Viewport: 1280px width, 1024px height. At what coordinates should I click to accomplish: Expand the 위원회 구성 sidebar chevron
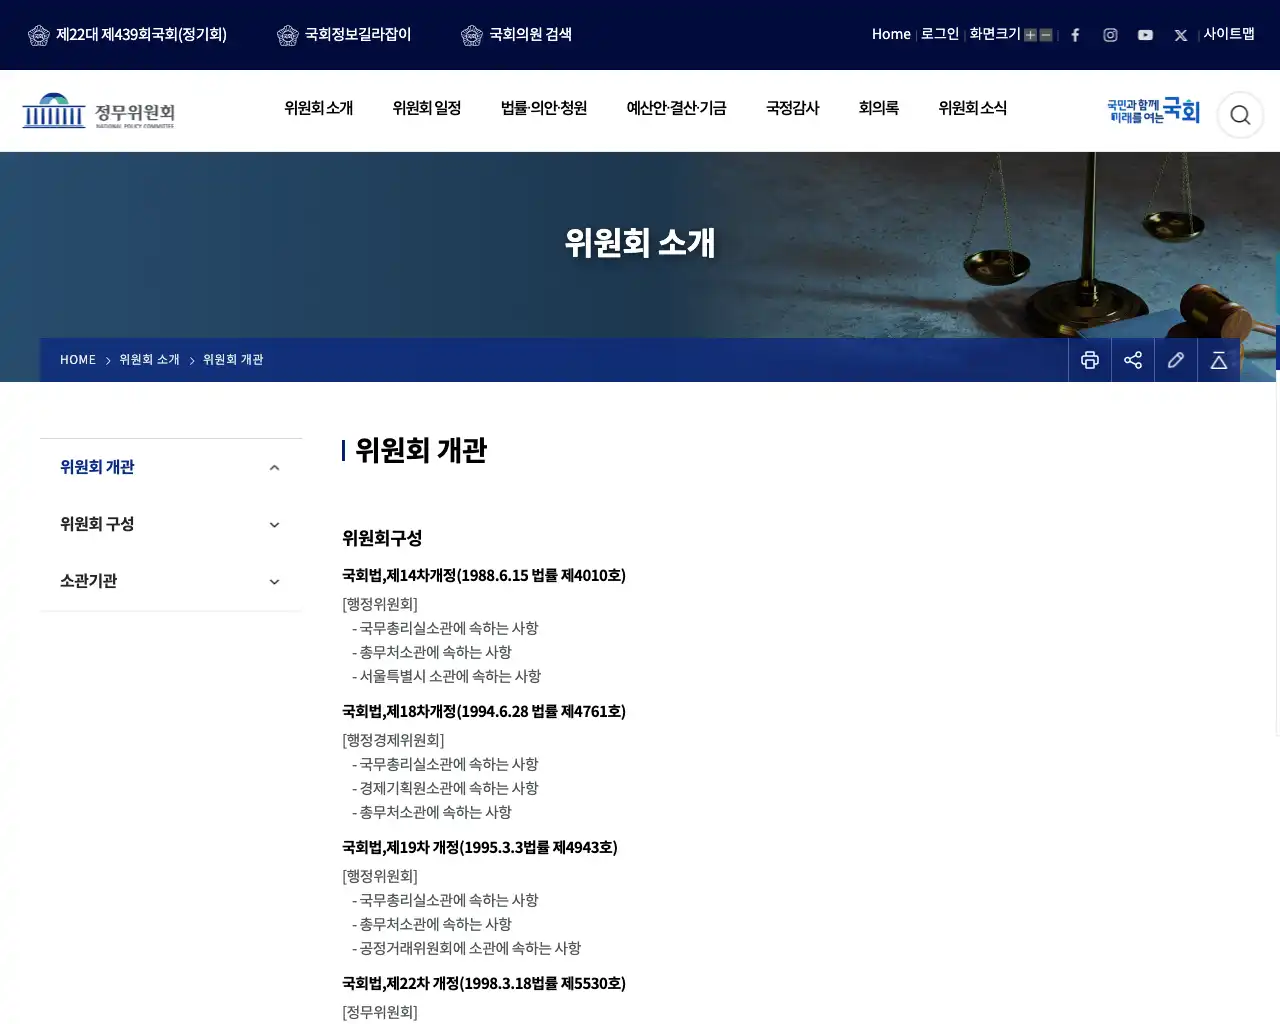point(274,525)
